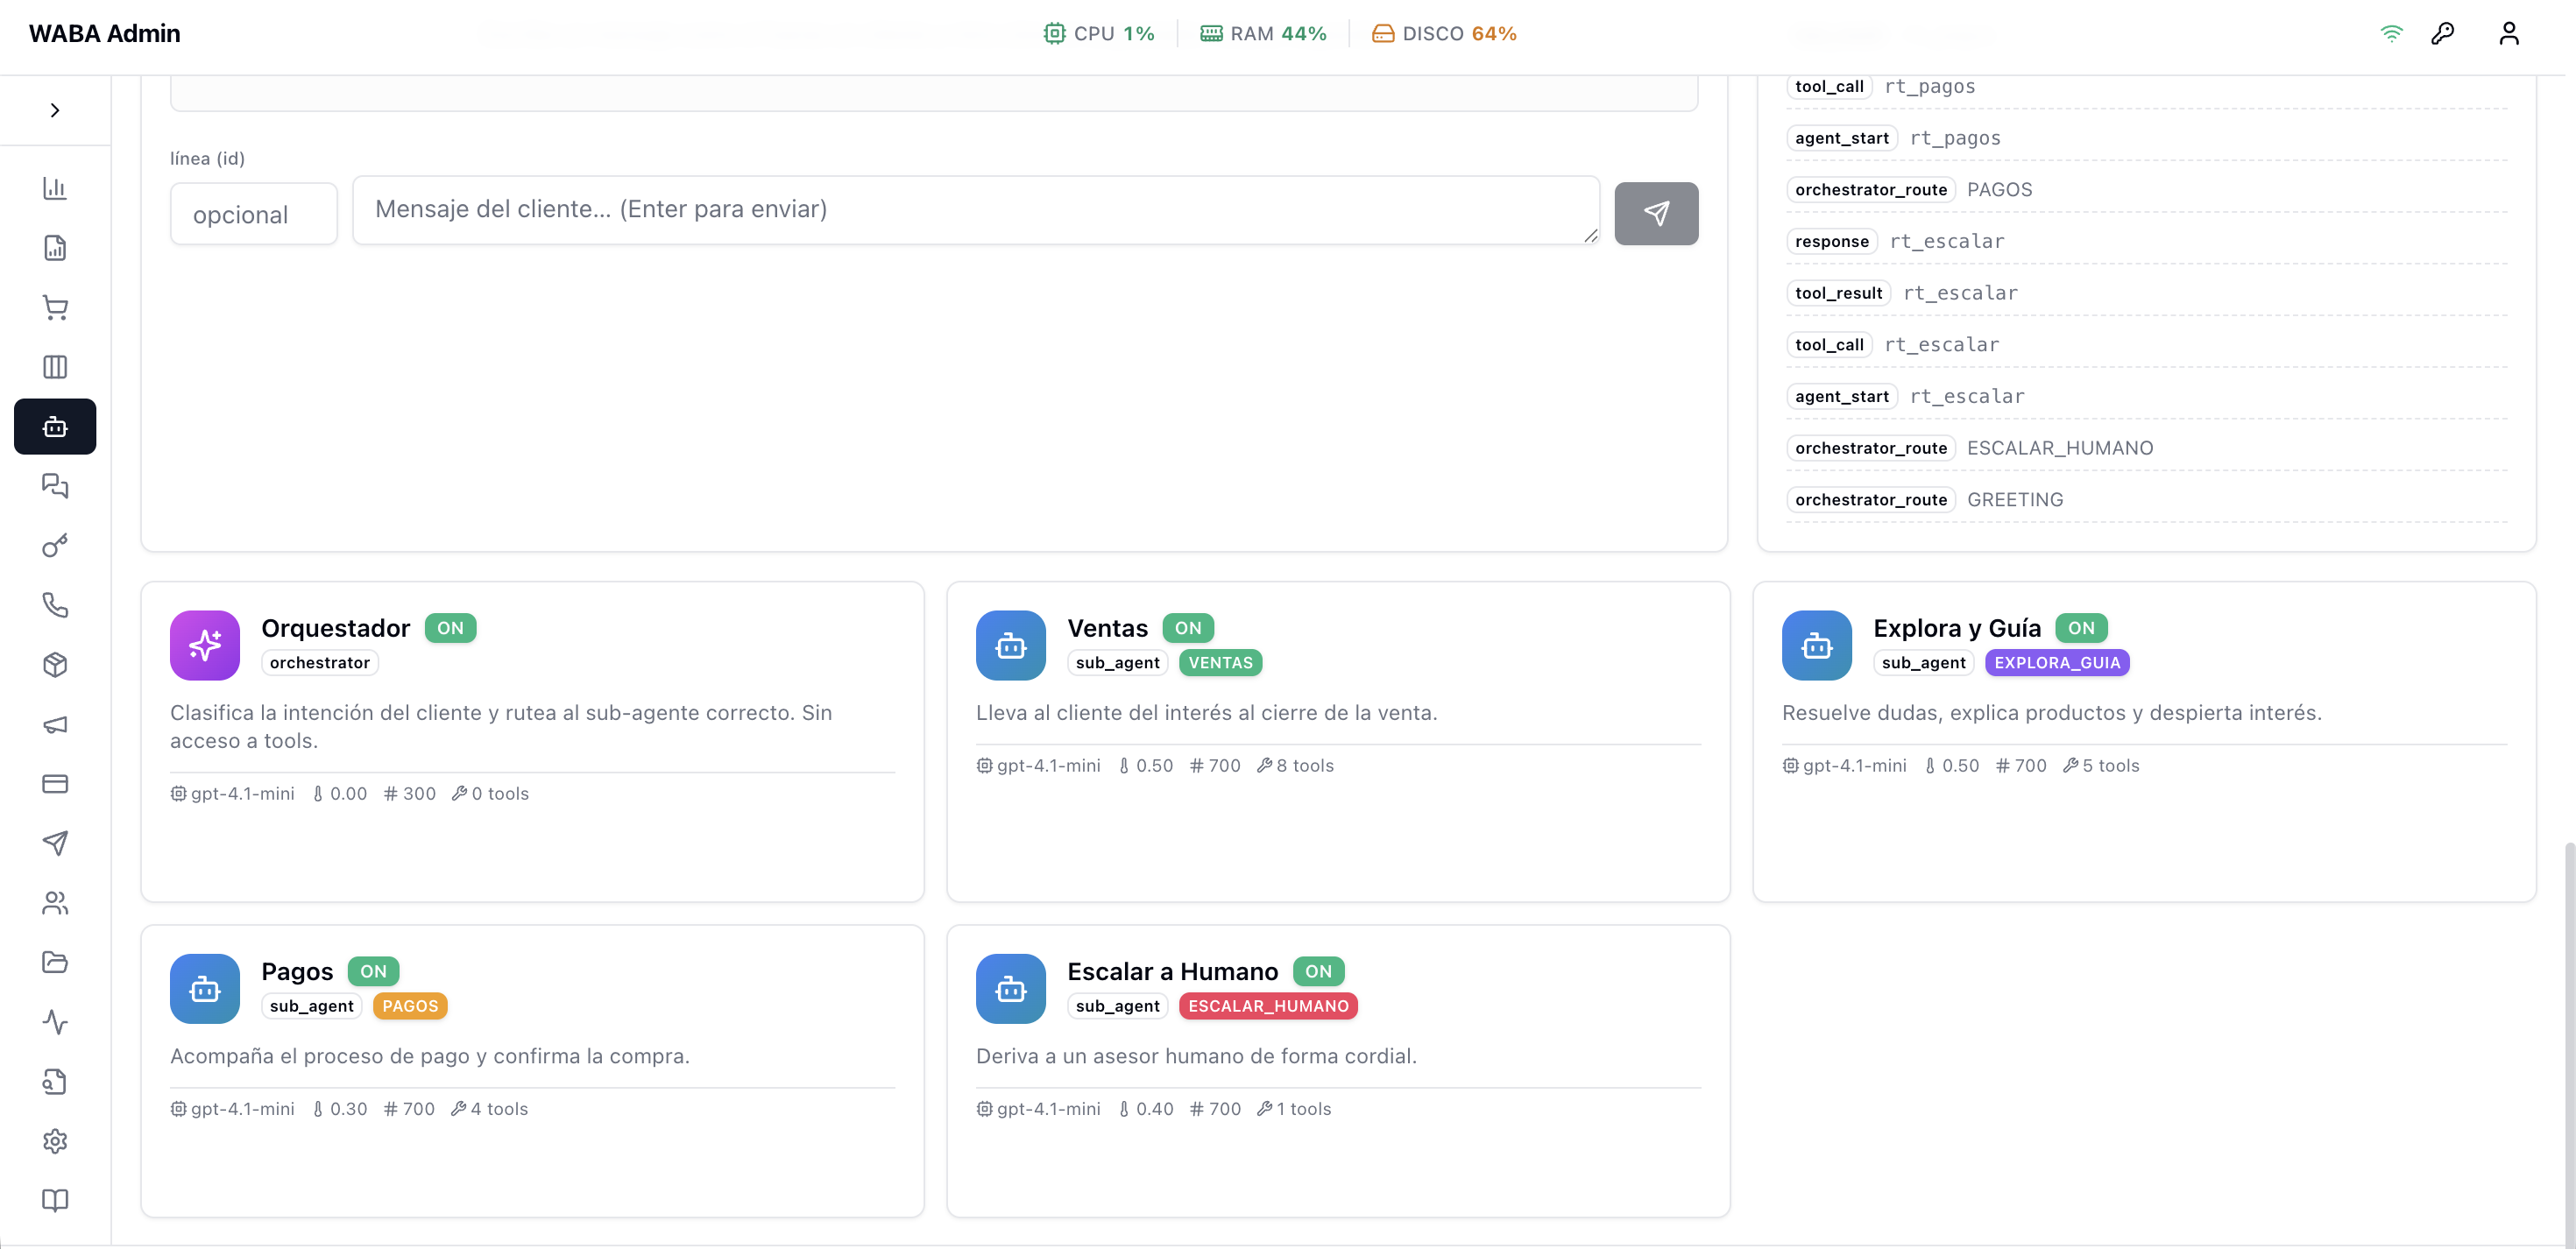Click the key icon in top bar
This screenshot has height=1249, width=2576.
(x=2442, y=34)
